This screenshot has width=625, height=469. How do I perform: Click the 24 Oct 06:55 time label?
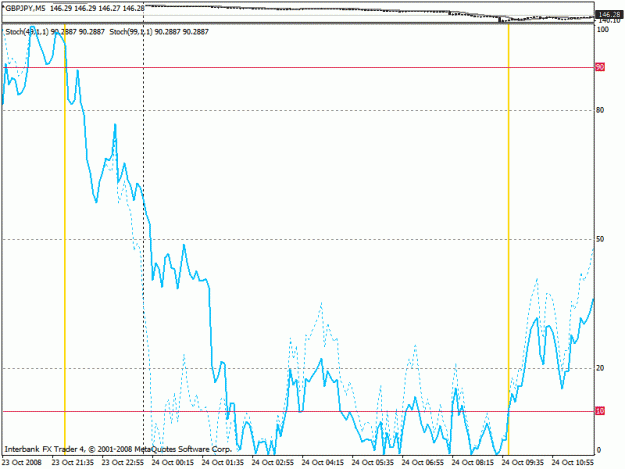pos(423,462)
